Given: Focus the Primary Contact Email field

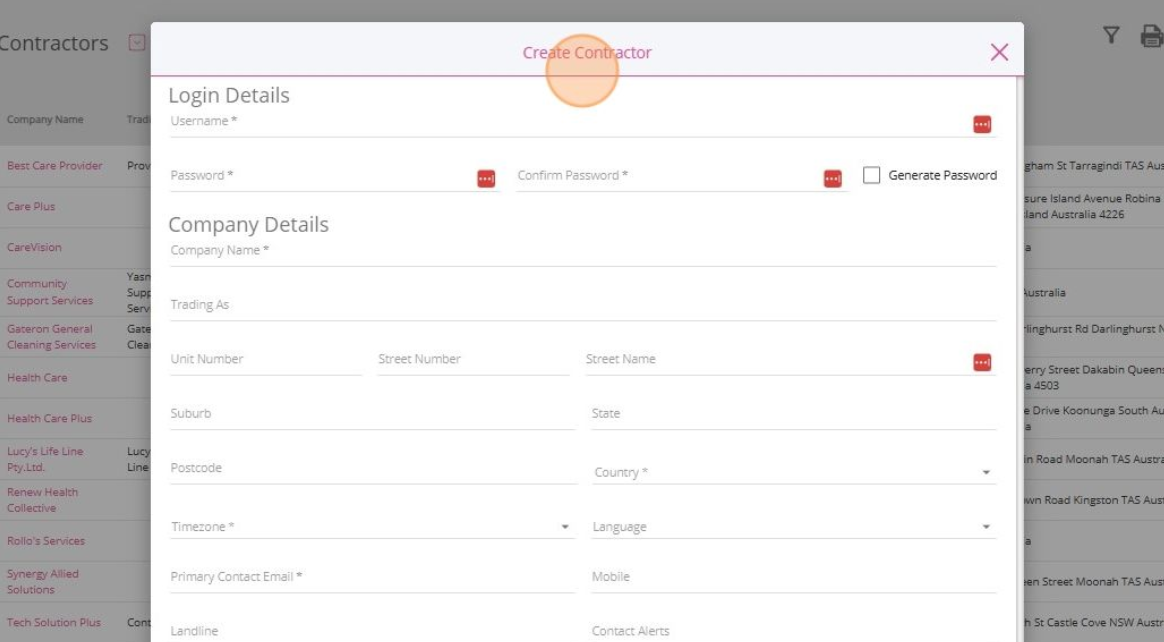Looking at the screenshot, I should 372,577.
